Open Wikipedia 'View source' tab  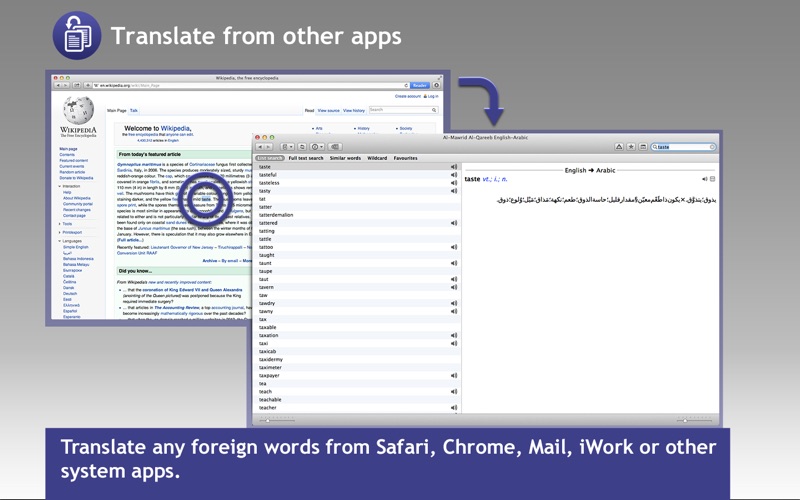point(329,110)
